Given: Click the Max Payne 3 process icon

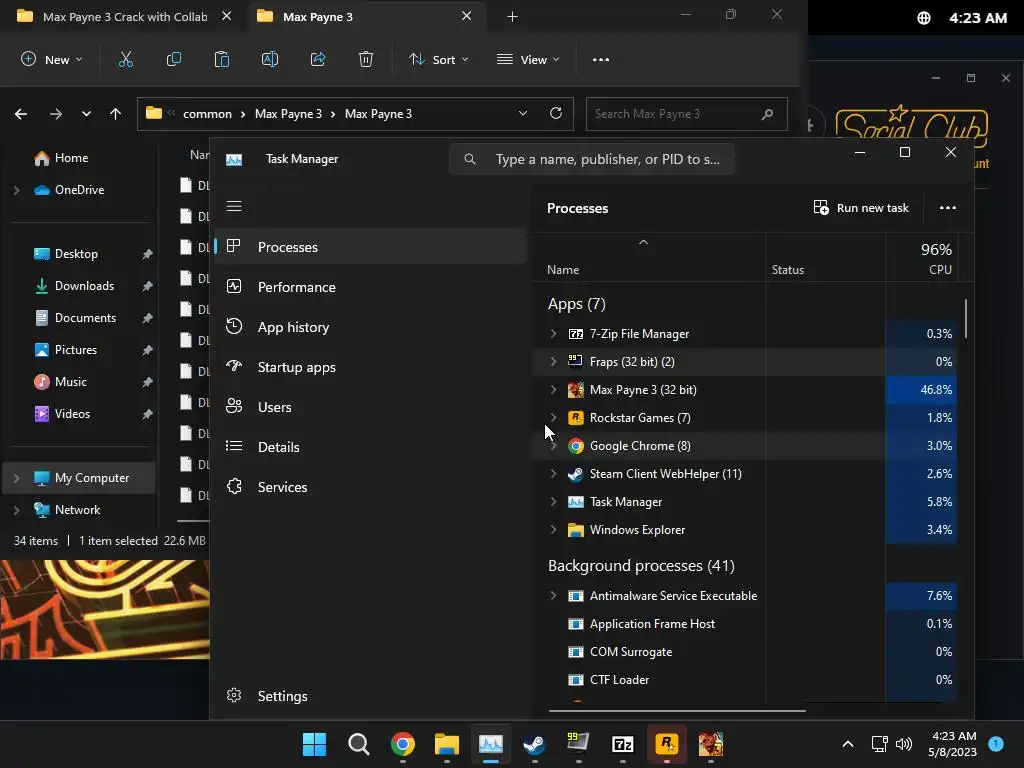Looking at the screenshot, I should [x=575, y=390].
